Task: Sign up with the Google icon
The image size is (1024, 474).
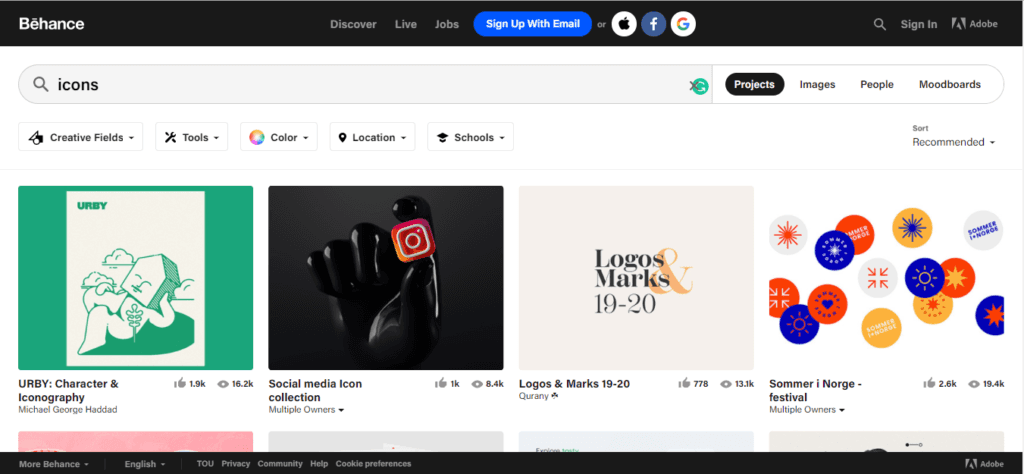Action: 683,24
